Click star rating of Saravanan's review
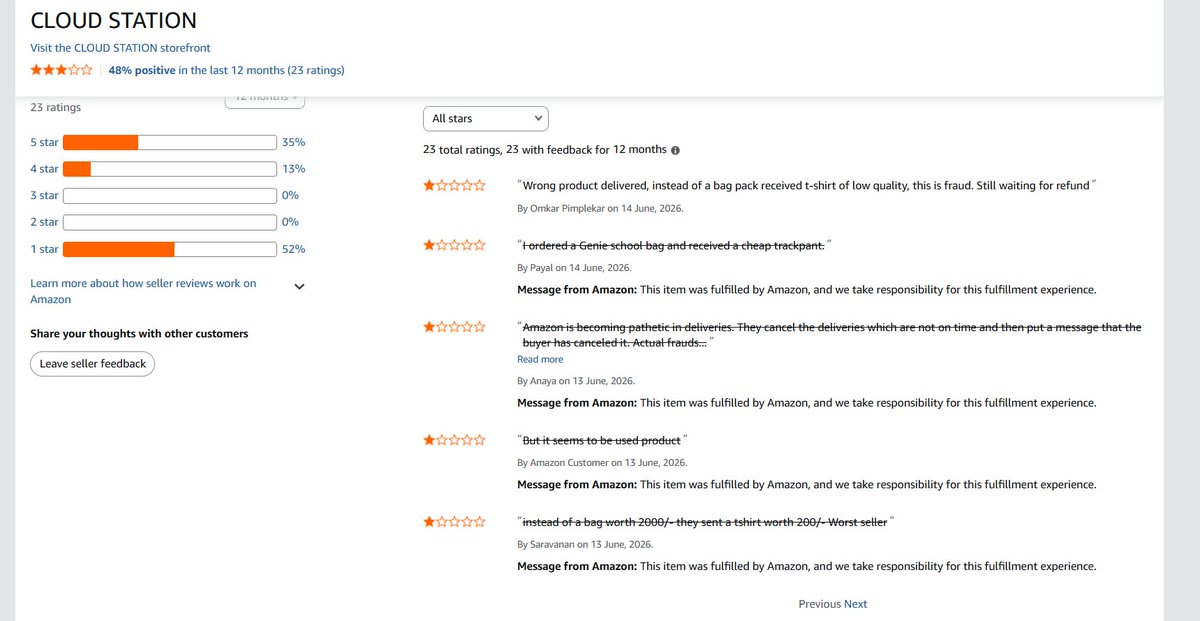The height and width of the screenshot is (621, 1200). (x=455, y=522)
